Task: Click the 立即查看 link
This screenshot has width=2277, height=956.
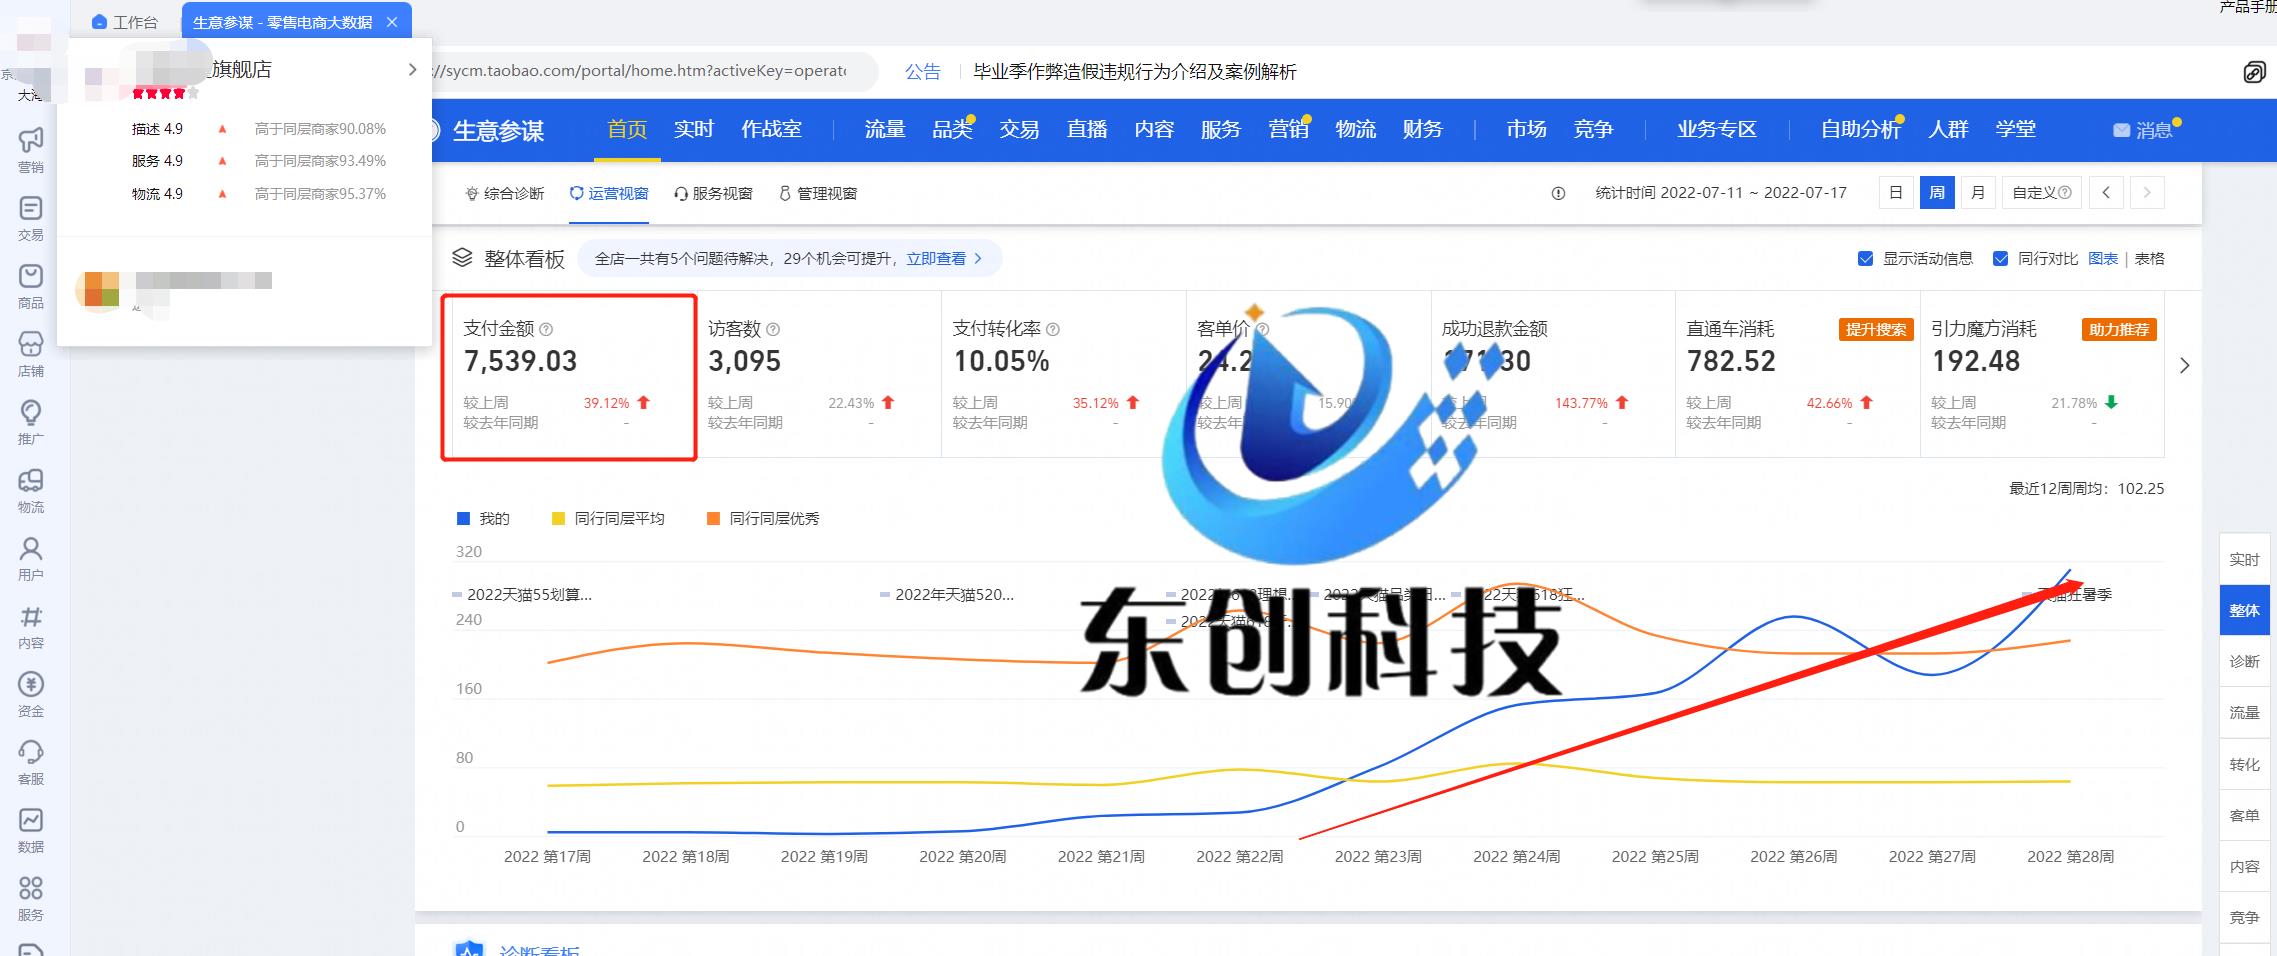Action: [936, 259]
